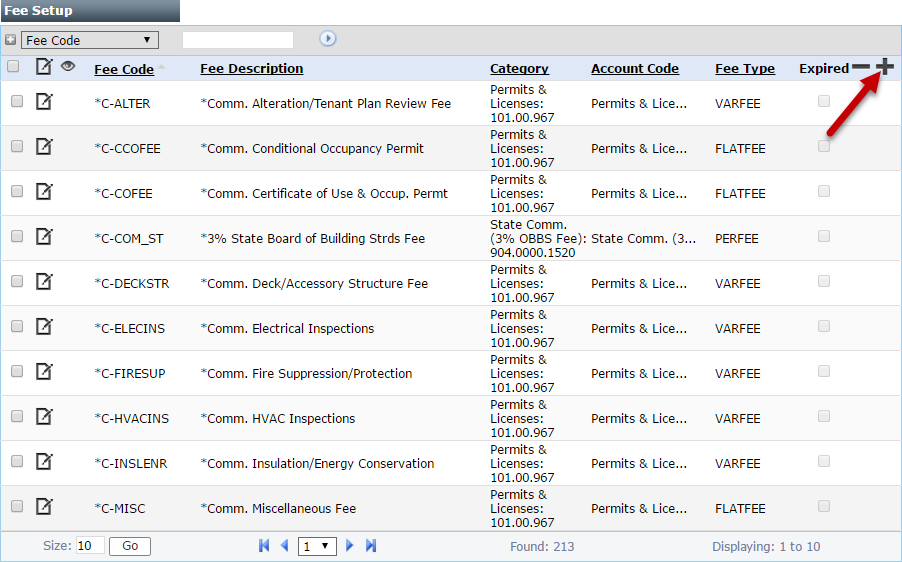Click the search go arrow icon

[328, 39]
